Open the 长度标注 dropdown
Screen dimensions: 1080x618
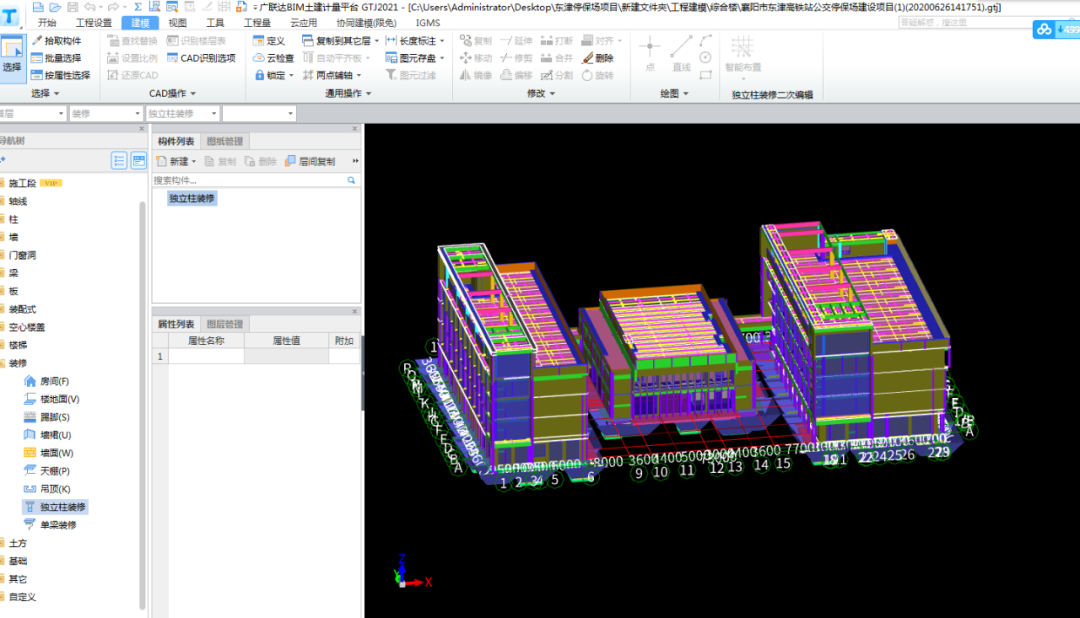coord(442,41)
